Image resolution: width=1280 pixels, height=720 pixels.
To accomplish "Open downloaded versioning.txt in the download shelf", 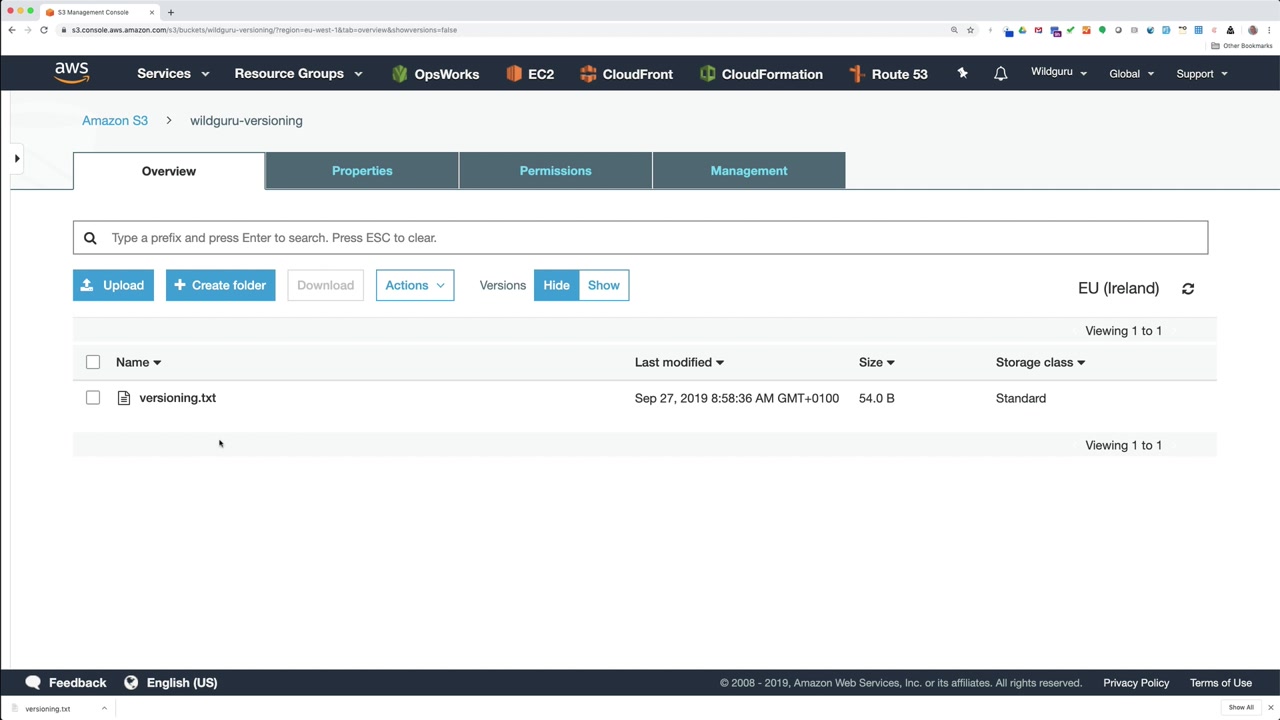I will click(48, 708).
